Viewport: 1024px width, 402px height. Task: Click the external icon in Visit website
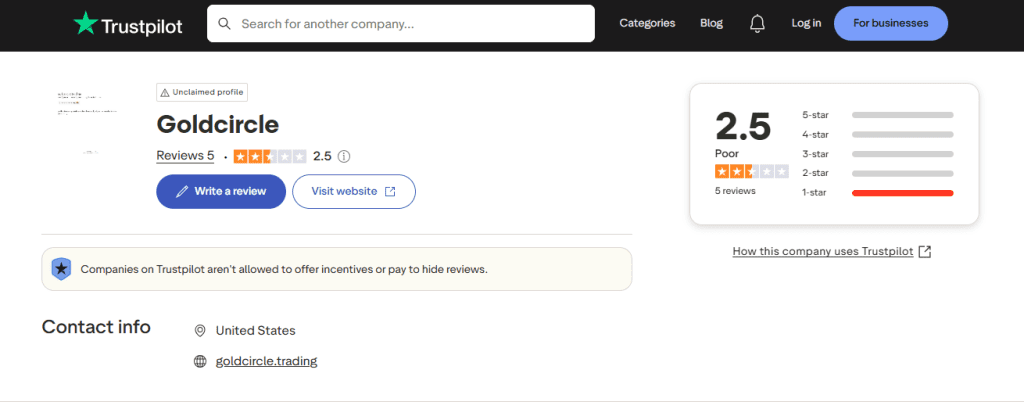click(390, 192)
